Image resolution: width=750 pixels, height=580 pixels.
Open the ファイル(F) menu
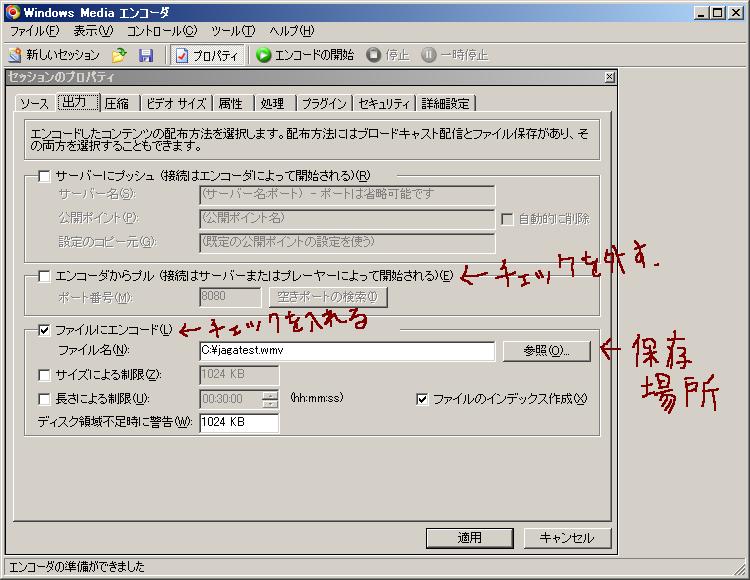pos(34,31)
